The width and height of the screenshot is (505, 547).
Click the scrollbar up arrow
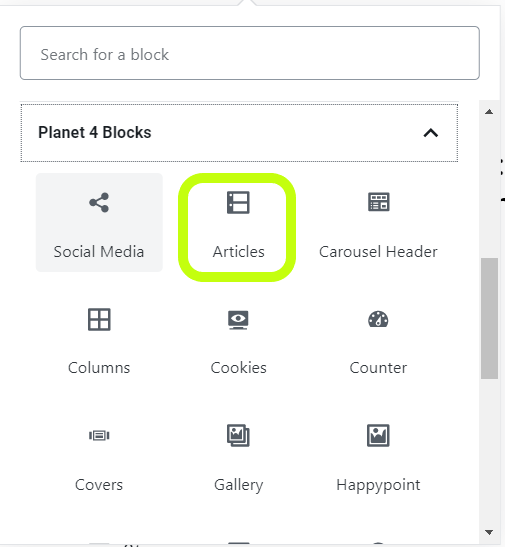(x=489, y=112)
